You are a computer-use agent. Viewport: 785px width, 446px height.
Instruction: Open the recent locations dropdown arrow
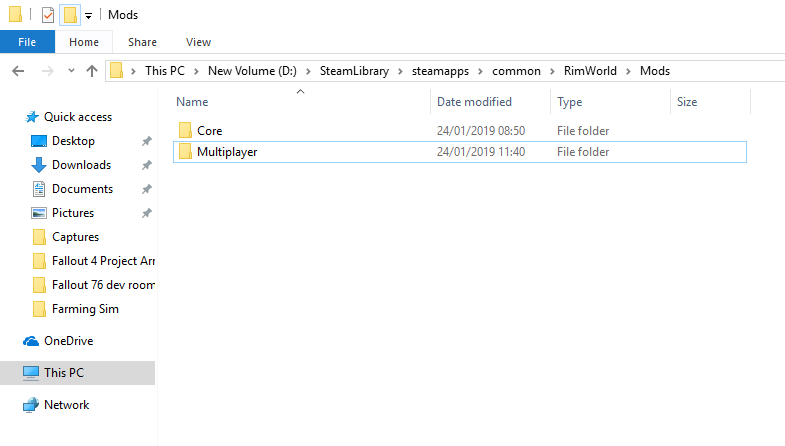click(x=70, y=71)
